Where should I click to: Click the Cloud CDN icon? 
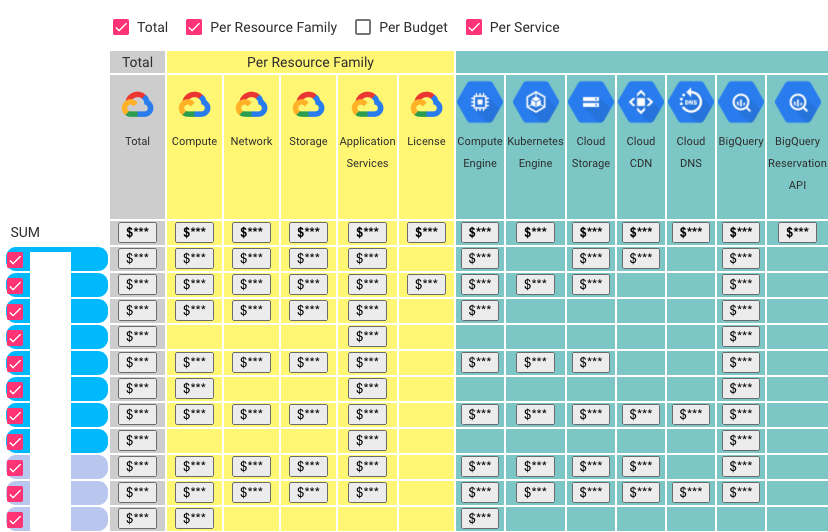click(641, 102)
